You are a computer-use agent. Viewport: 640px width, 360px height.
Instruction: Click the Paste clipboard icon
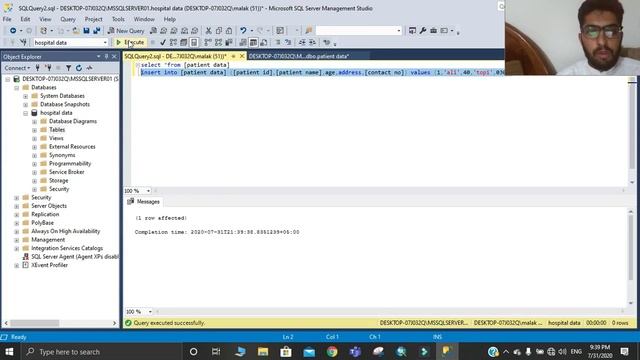[229, 31]
